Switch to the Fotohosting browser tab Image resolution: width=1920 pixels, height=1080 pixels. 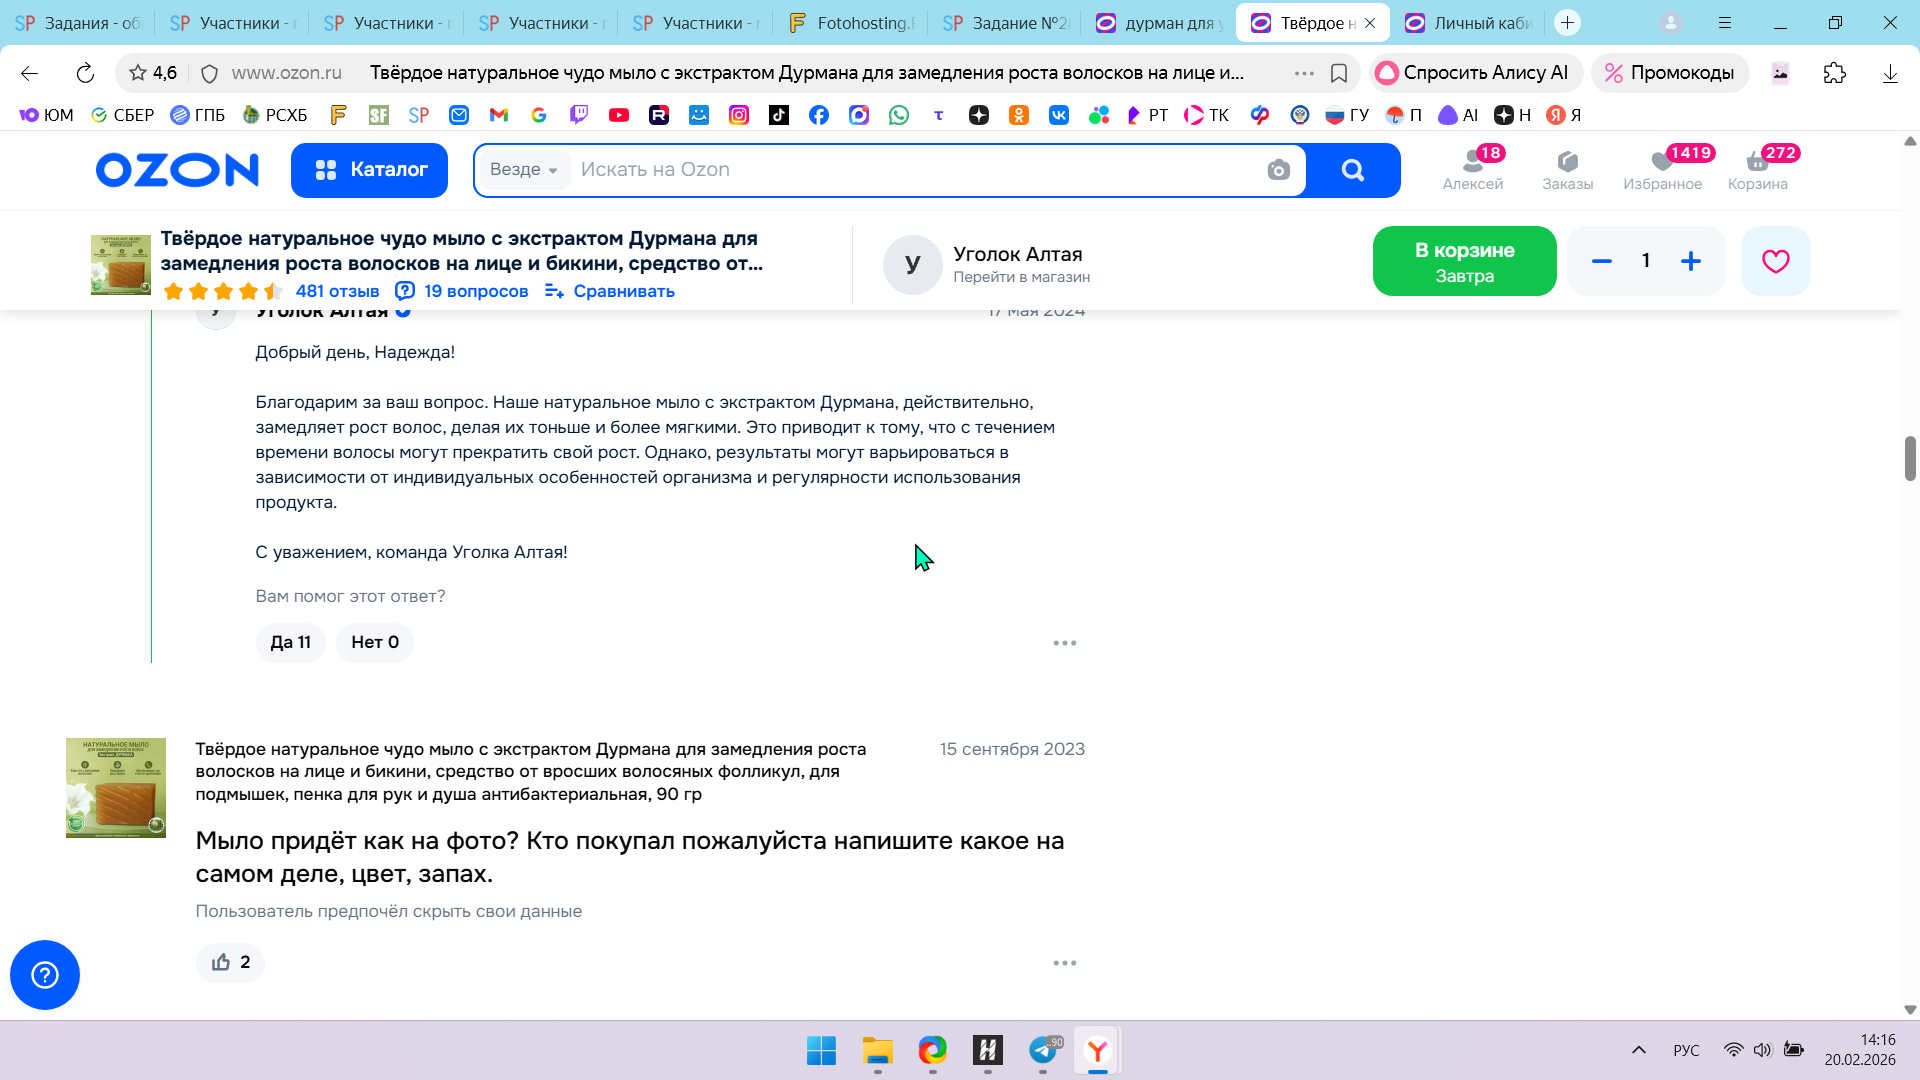pos(852,23)
